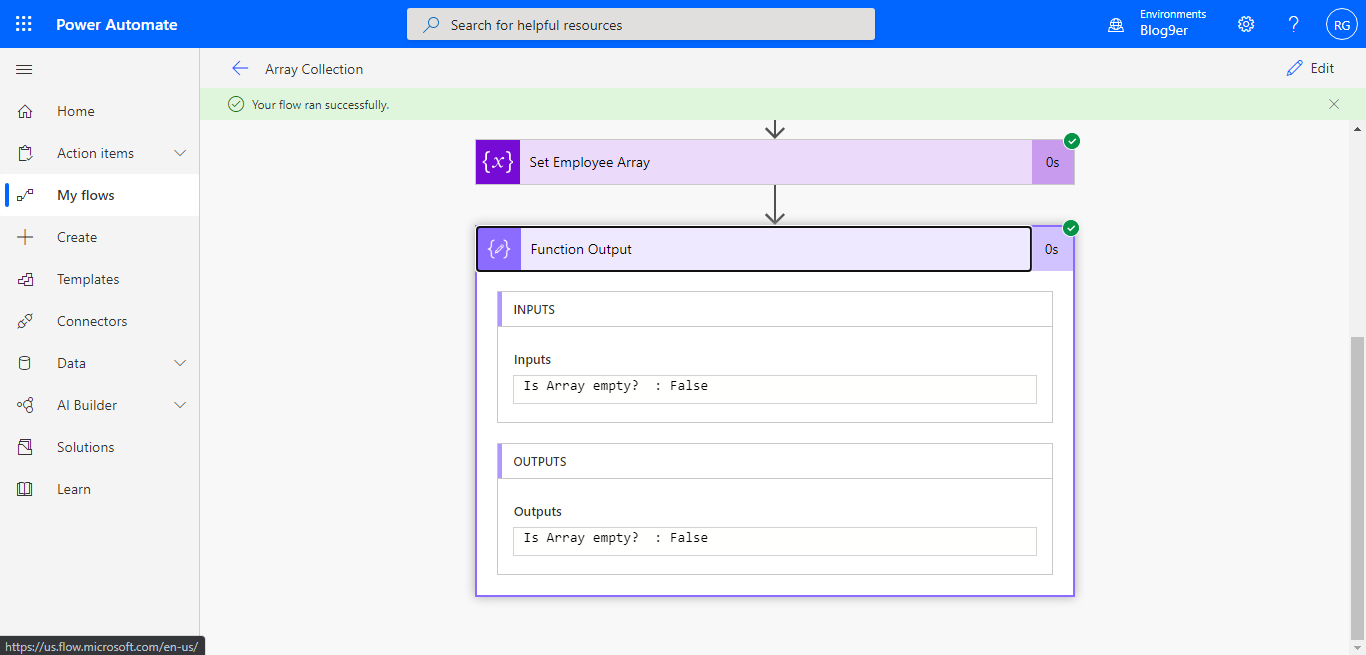Click the RG account avatar
The width and height of the screenshot is (1366, 655).
pos(1341,23)
